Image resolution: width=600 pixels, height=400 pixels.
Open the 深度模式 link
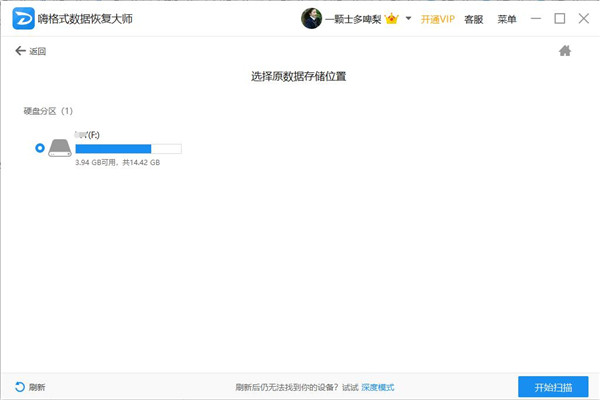click(378, 387)
